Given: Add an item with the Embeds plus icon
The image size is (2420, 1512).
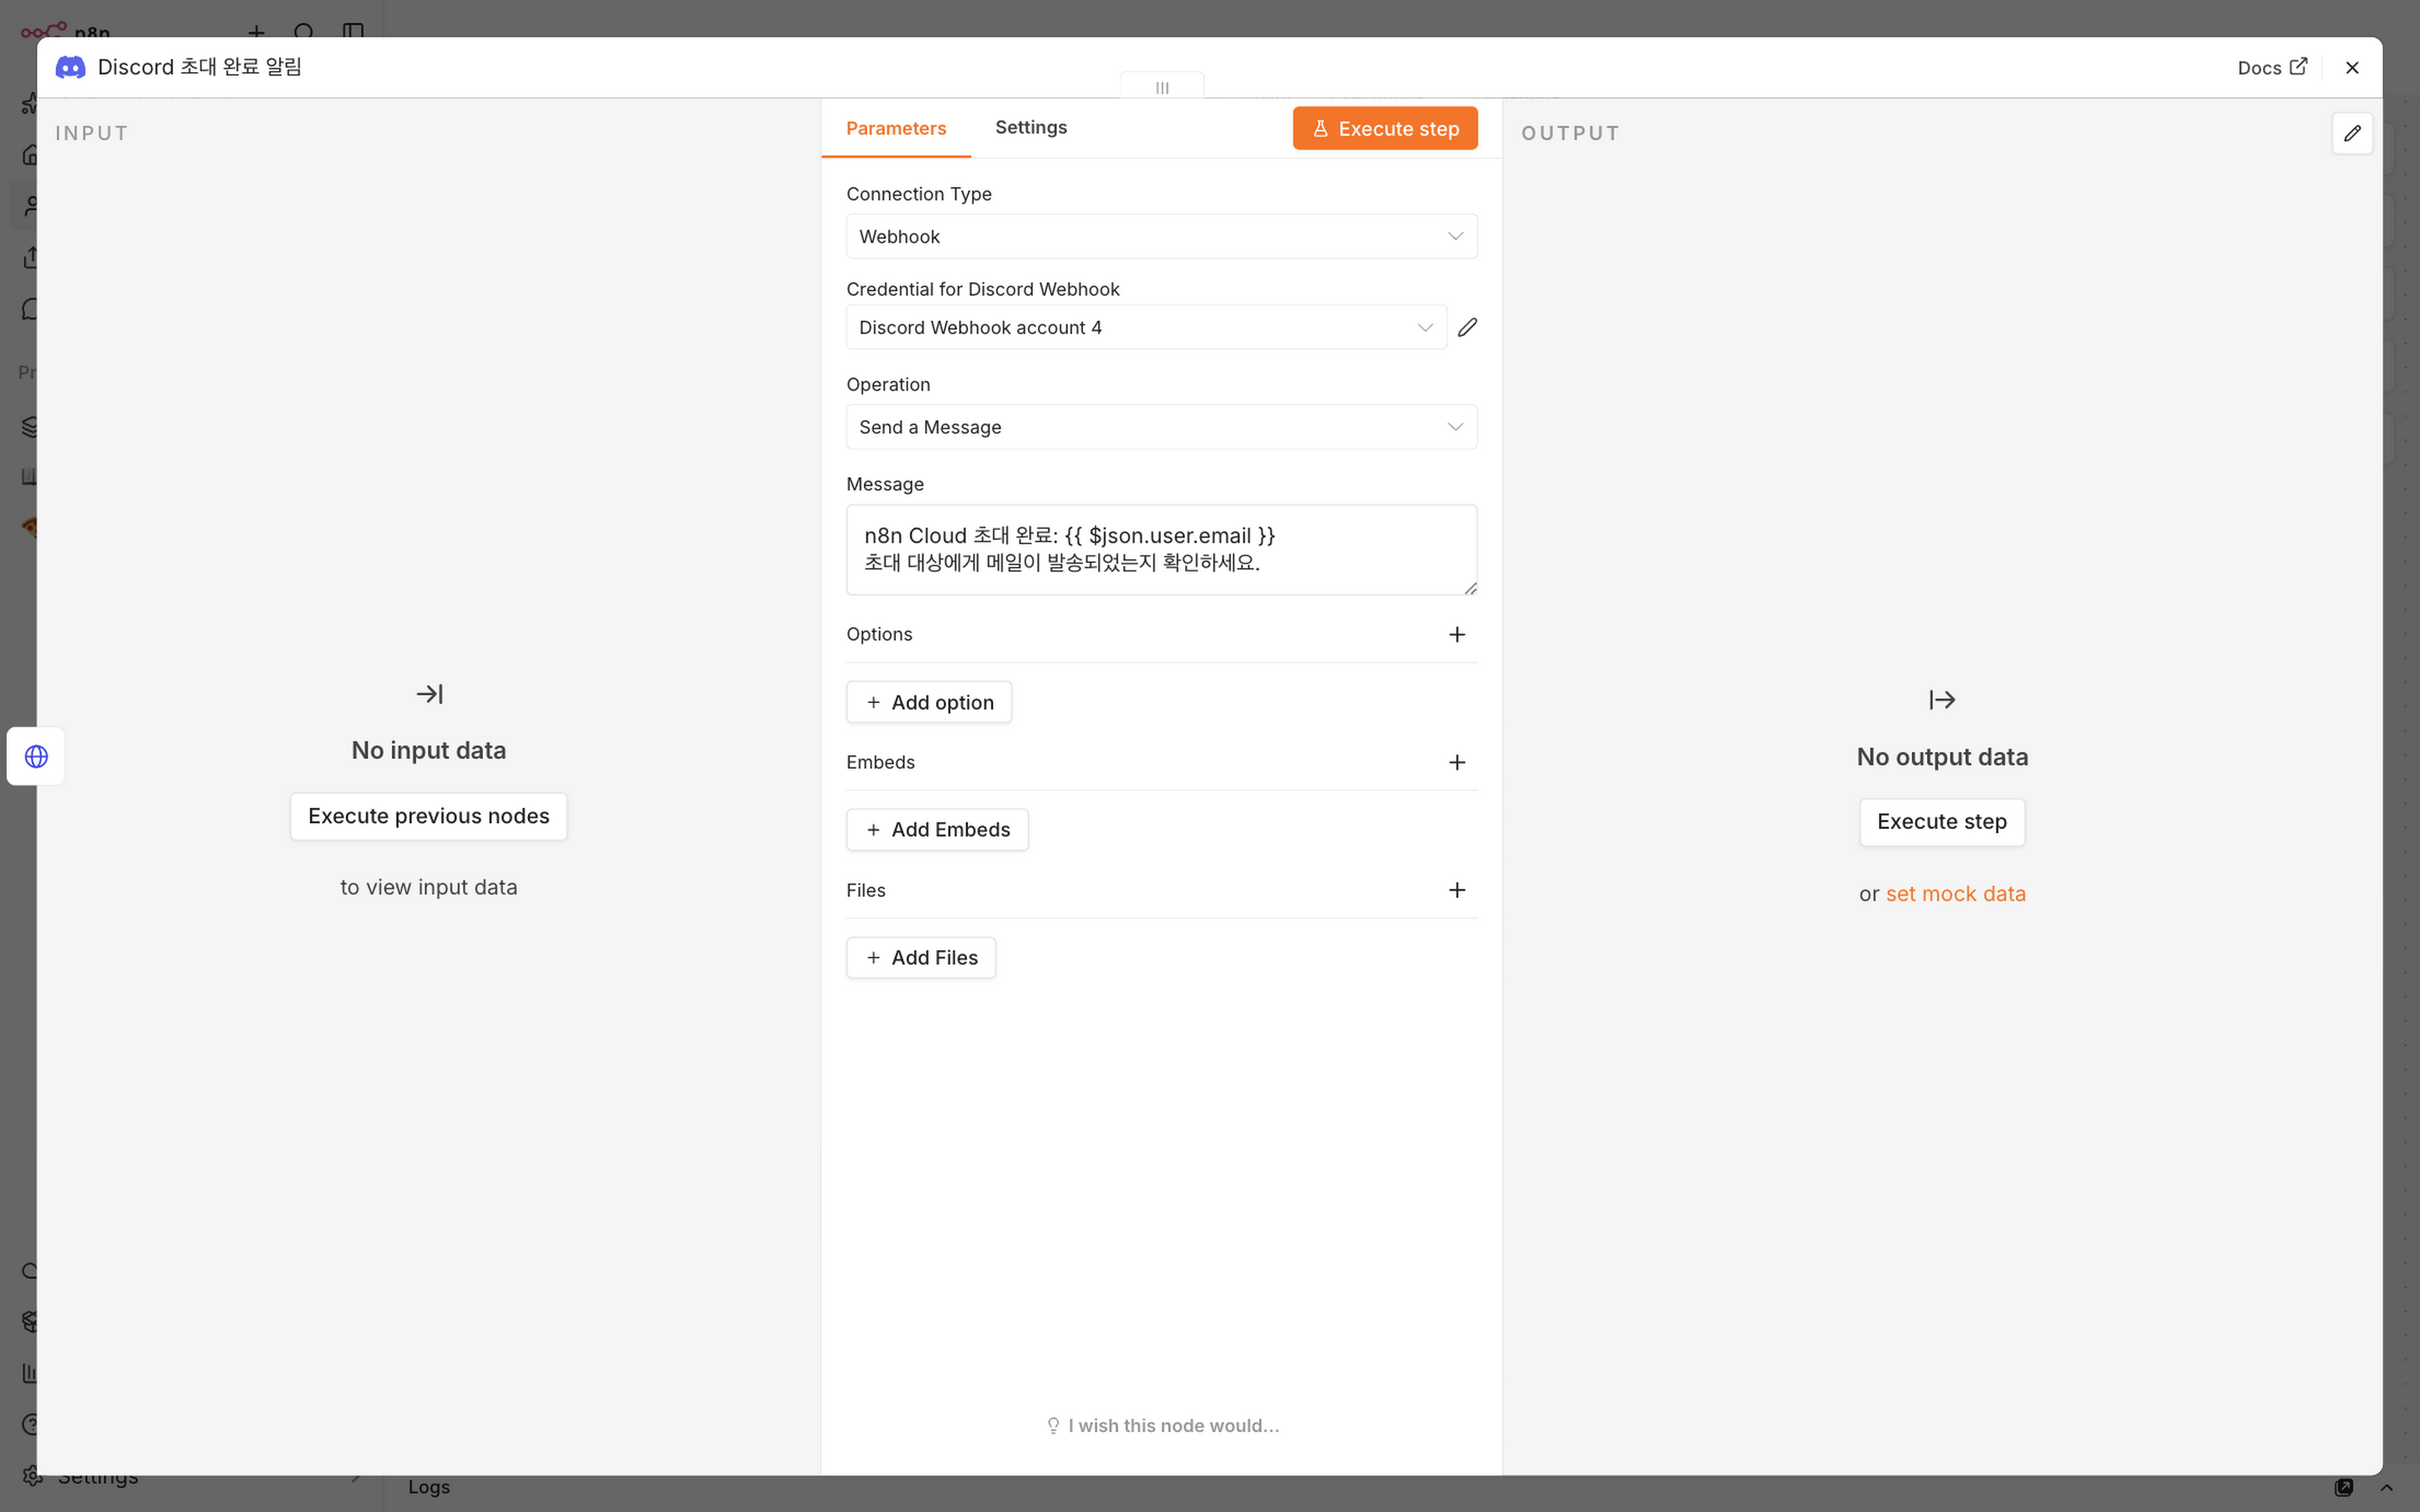Looking at the screenshot, I should pyautogui.click(x=1457, y=762).
